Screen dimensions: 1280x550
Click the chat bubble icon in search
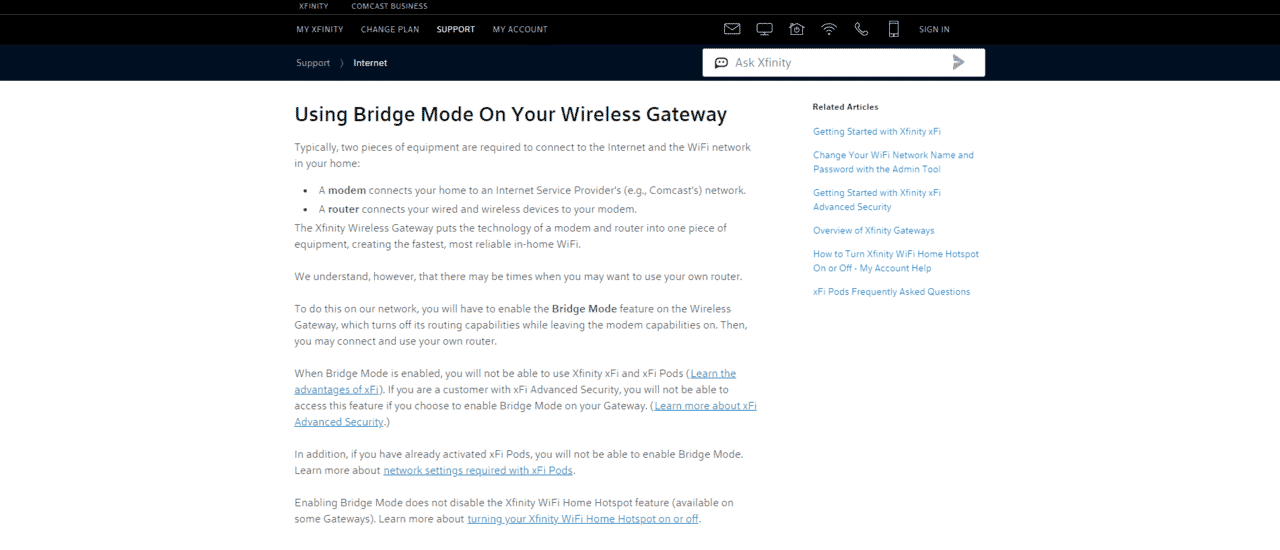[x=721, y=63]
